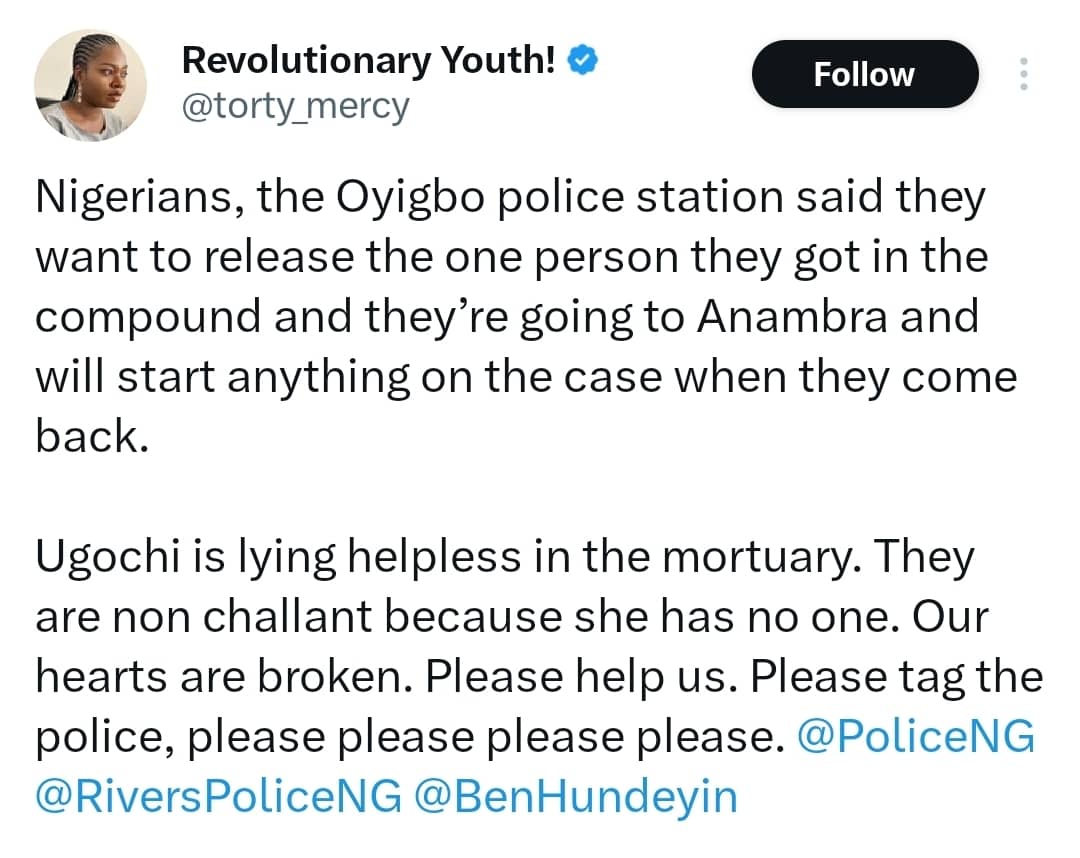Expand the tweet options with the dots menu
The image size is (1080, 858).
(x=1024, y=73)
